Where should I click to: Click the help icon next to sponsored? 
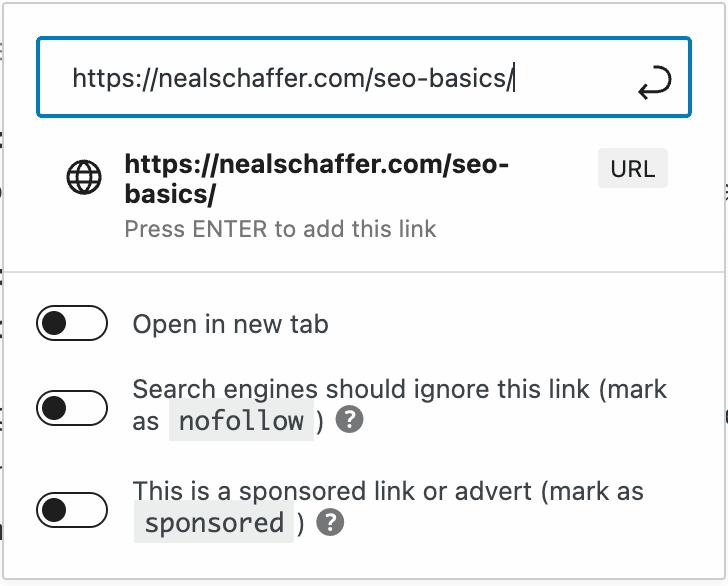click(330, 523)
